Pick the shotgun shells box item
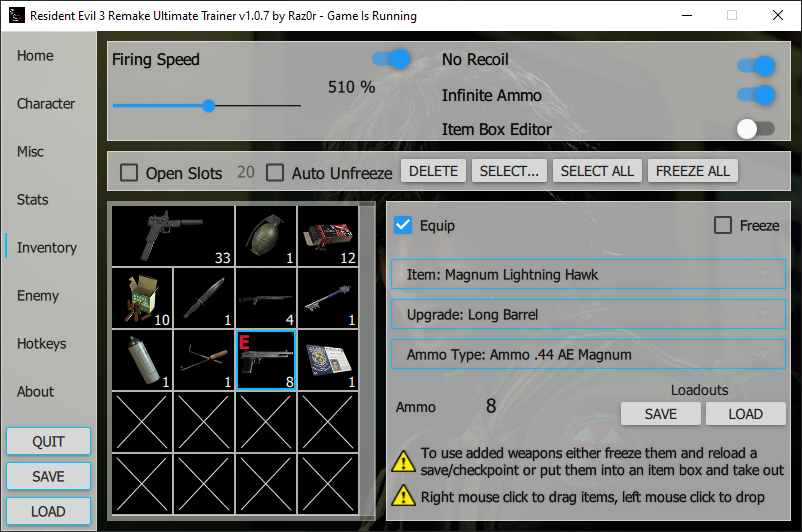 pos(142,297)
